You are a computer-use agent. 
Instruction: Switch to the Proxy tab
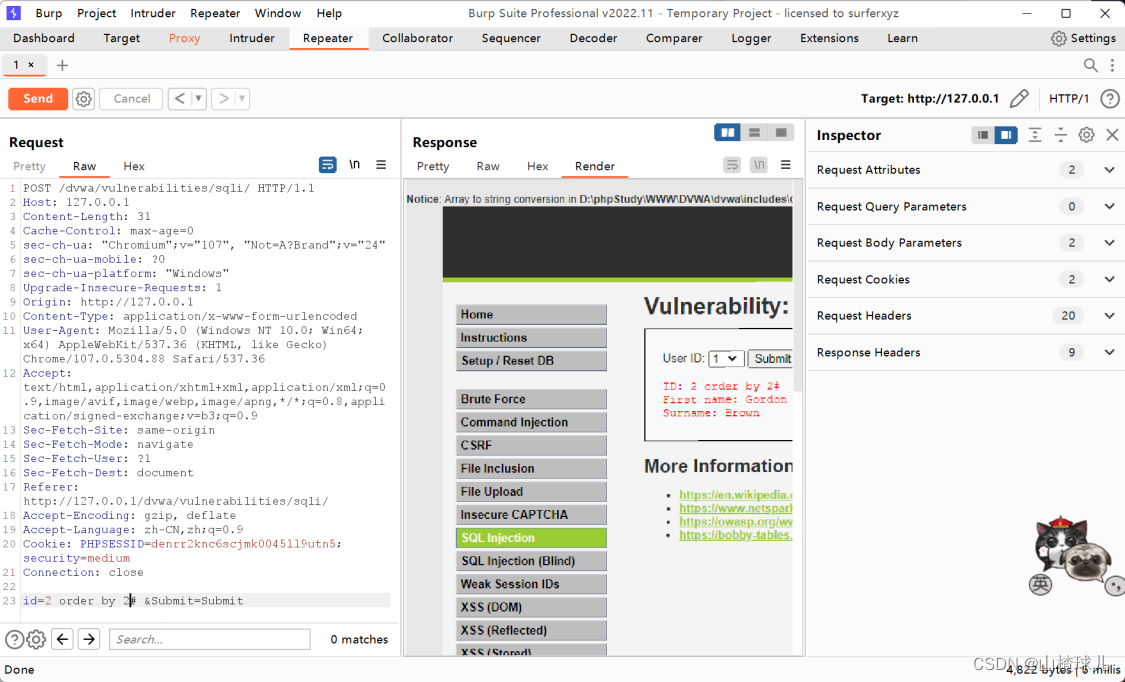pos(184,38)
